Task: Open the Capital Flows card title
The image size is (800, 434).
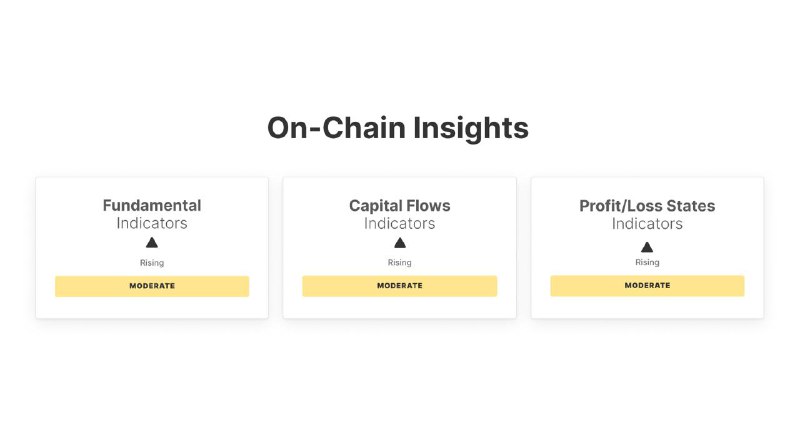Action: 399,206
